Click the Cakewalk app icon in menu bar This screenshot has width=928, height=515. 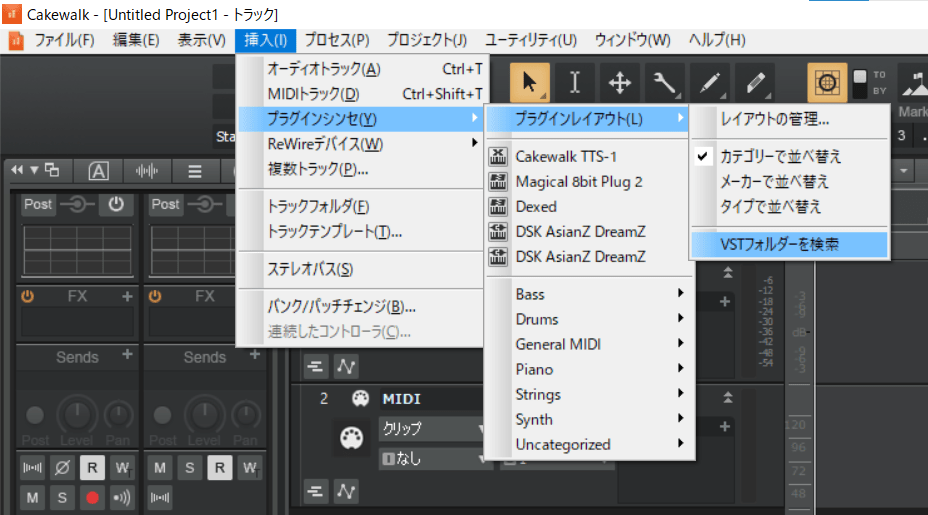click(16, 40)
